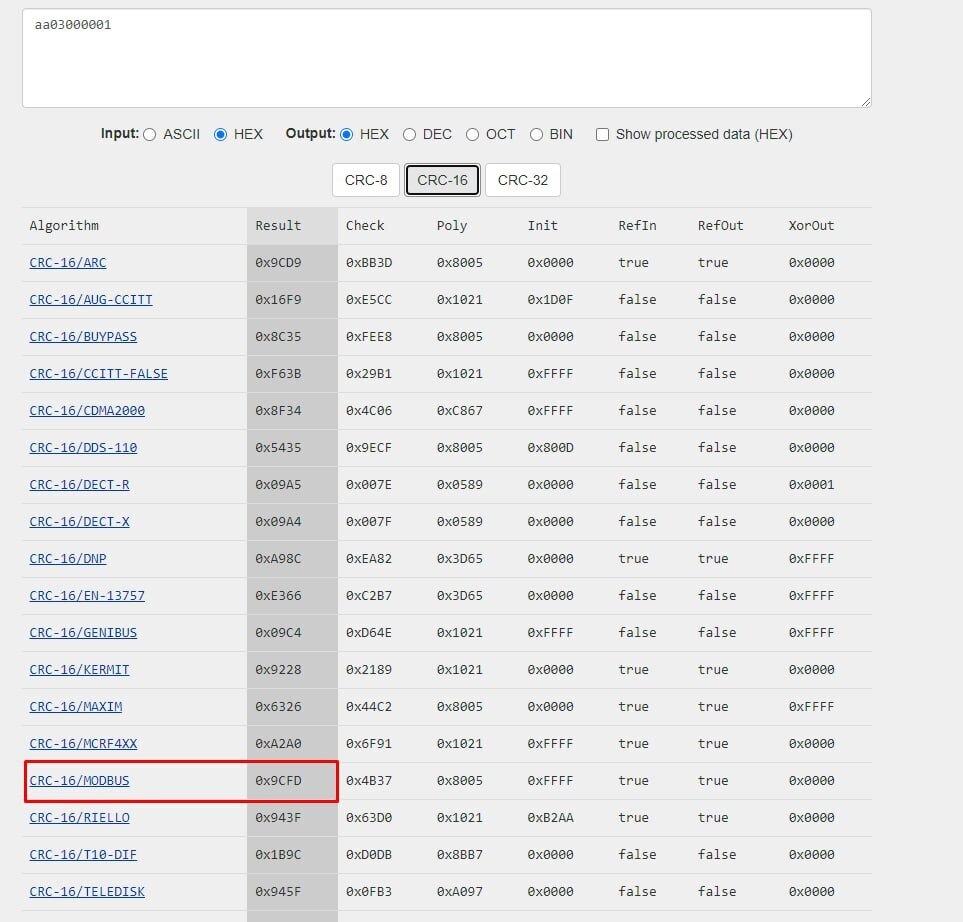Click the MAXIM result 0x6326
Image resolution: width=963 pixels, height=922 pixels.
pos(278,706)
